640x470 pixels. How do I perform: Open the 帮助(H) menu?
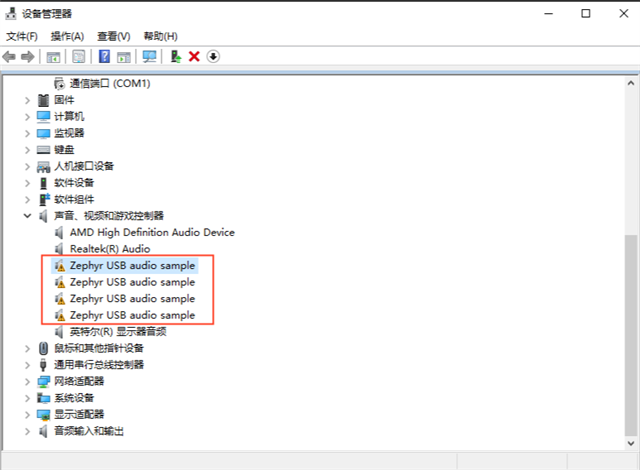[x=160, y=36]
